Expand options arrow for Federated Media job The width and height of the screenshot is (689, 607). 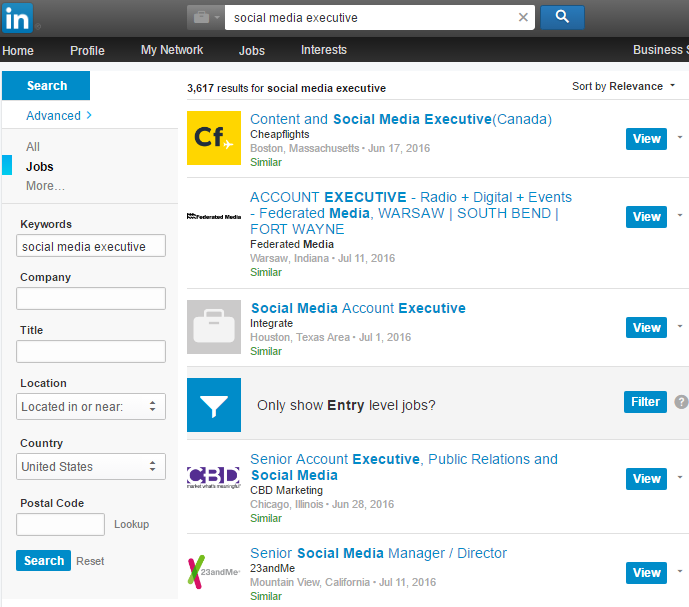coord(680,215)
